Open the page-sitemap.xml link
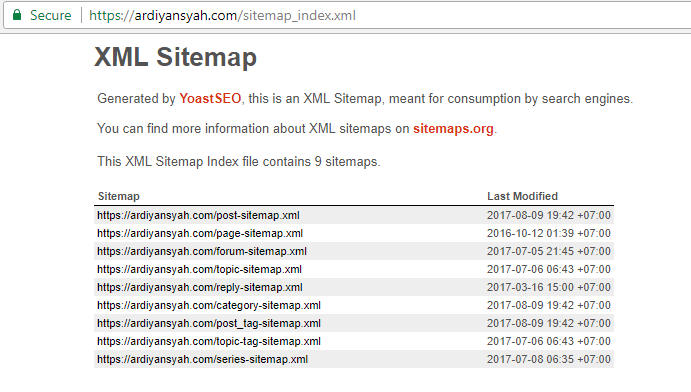Viewport: 691px width, 392px height. tap(200, 233)
